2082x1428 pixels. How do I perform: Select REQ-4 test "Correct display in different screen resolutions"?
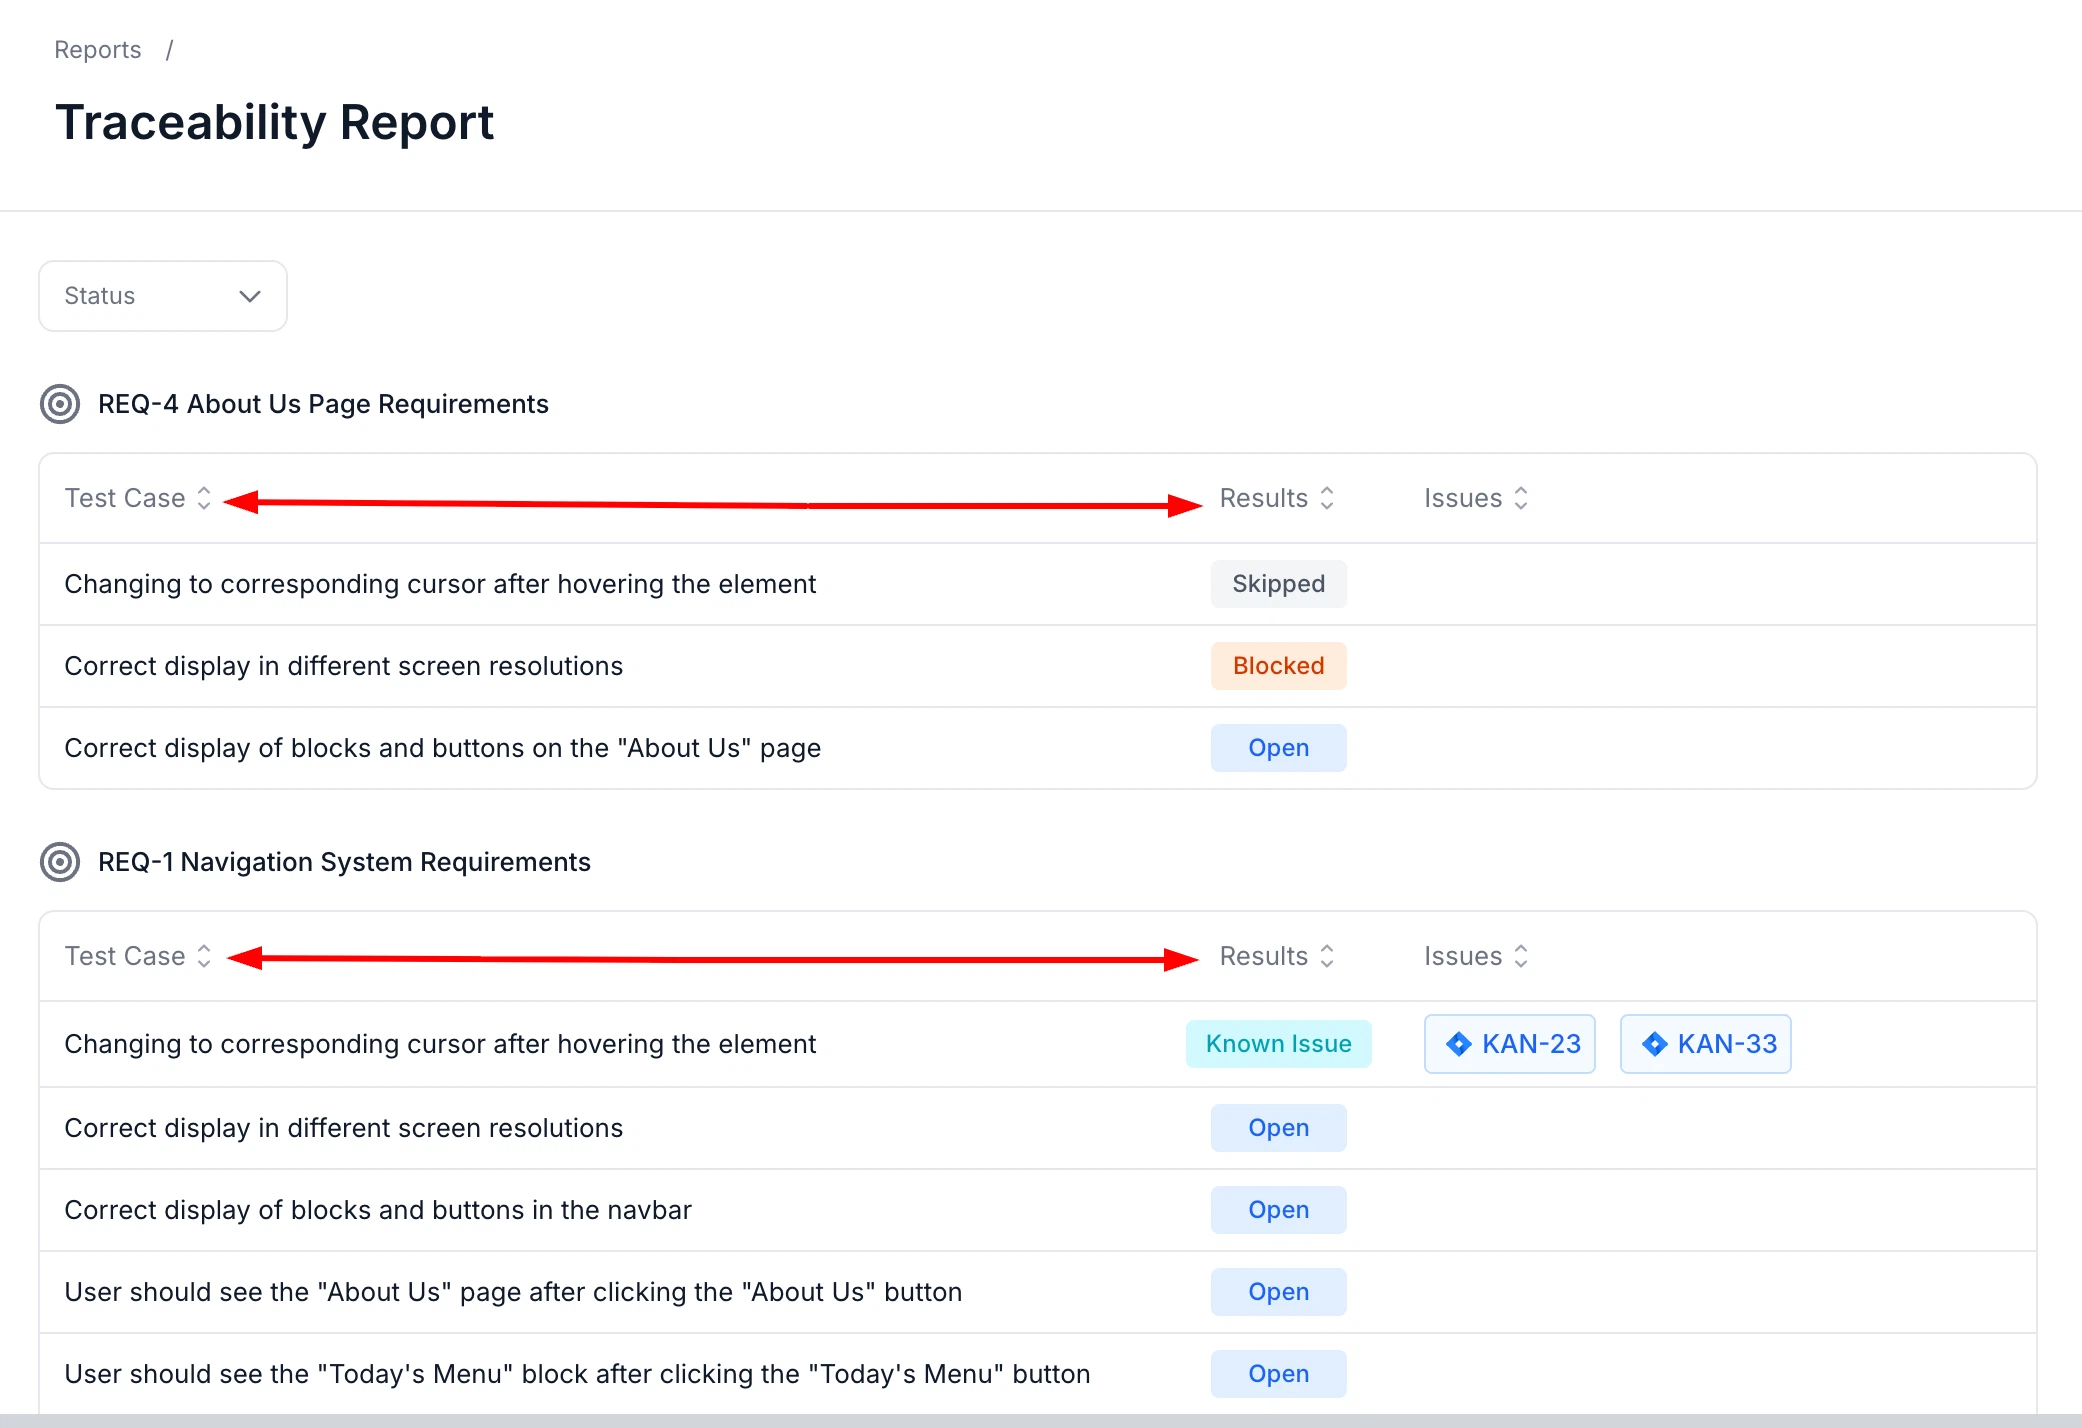pos(344,666)
